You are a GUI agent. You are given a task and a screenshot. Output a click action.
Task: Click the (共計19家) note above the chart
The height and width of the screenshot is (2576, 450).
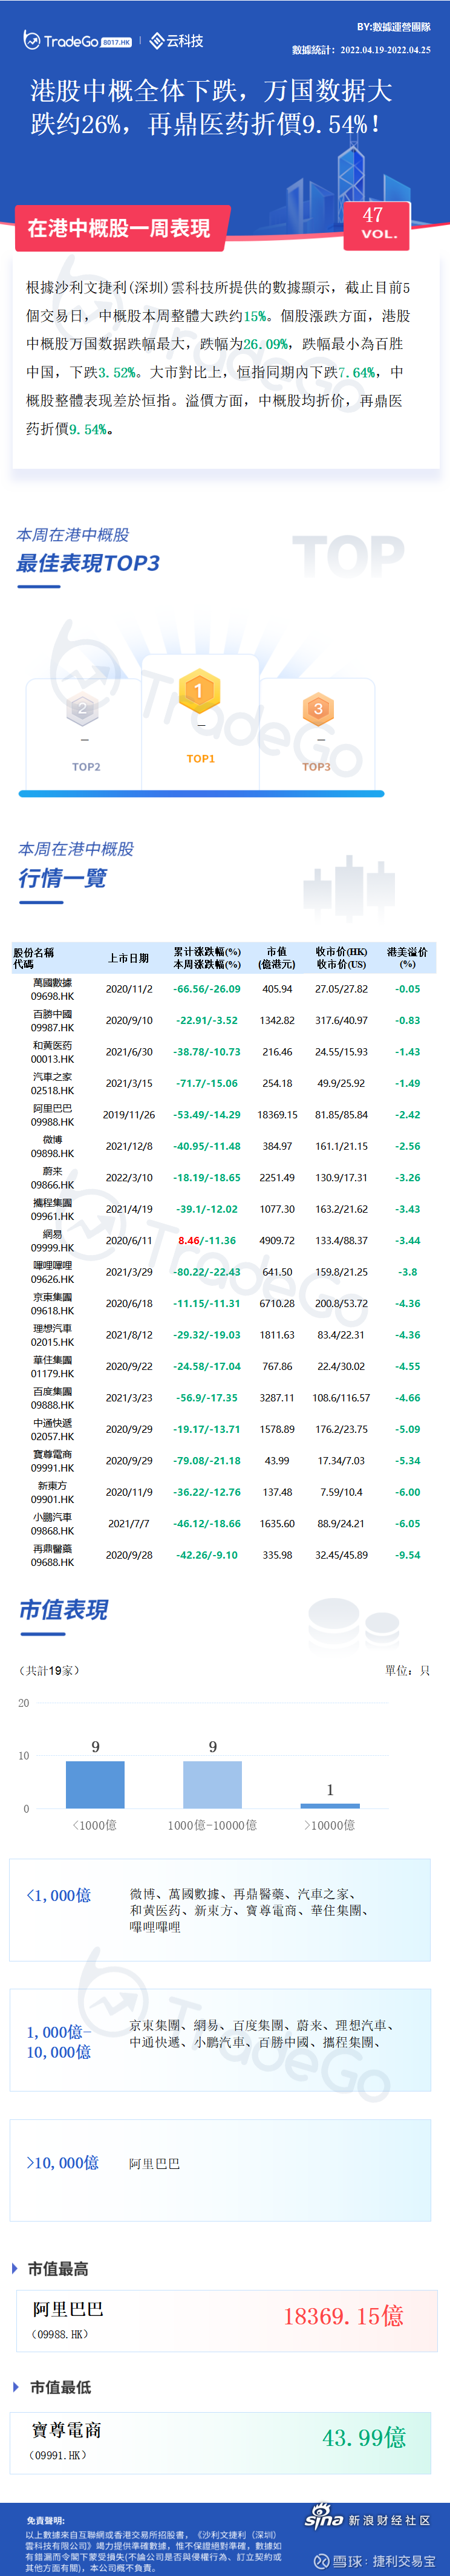tap(49, 1670)
